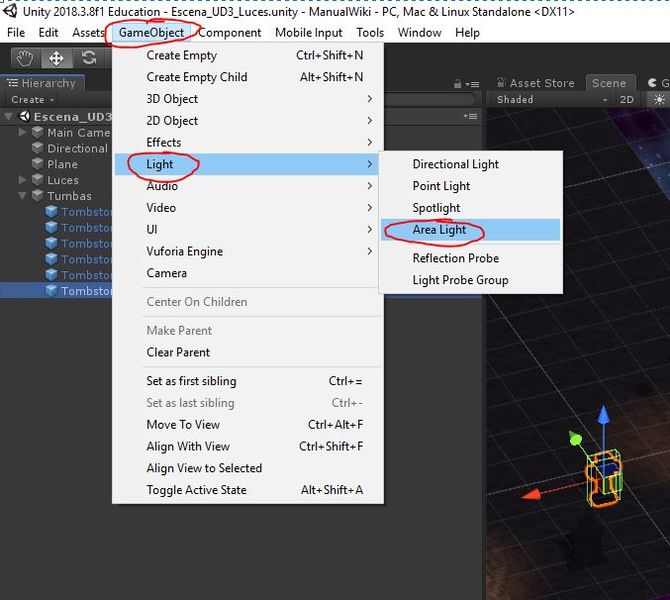This screenshot has height=600, width=670.
Task: Click the Unity logo in title bar
Action: (9, 11)
